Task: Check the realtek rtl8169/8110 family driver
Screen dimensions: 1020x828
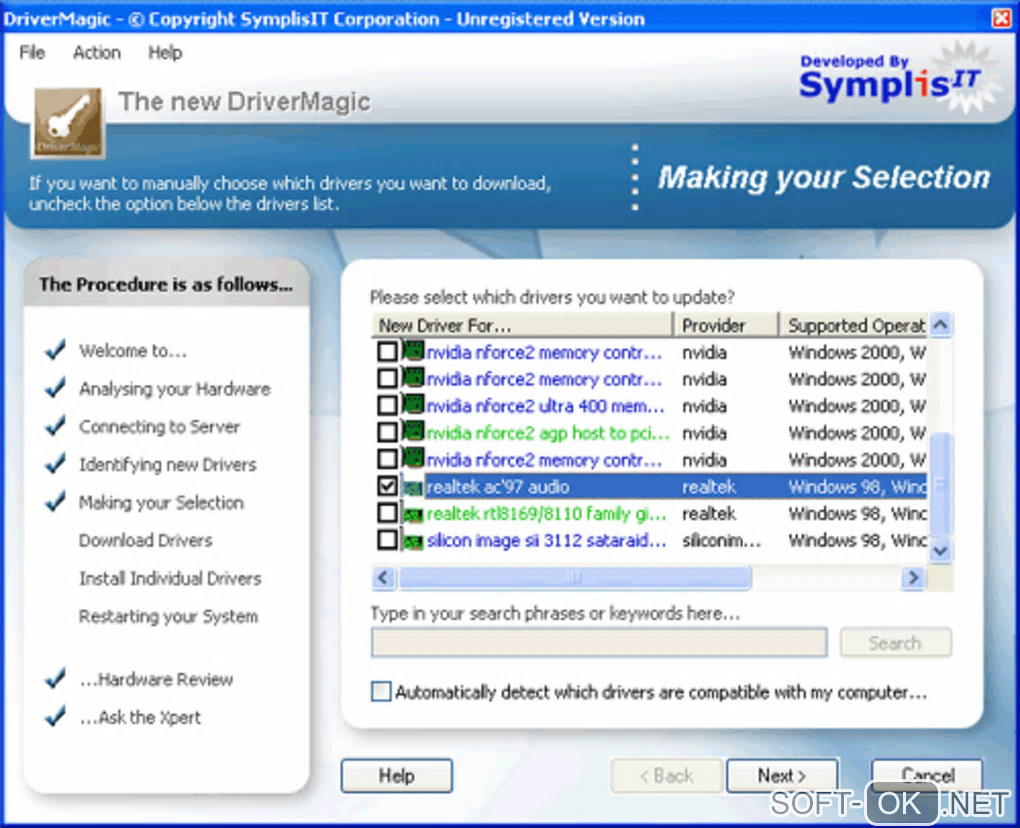Action: [387, 513]
